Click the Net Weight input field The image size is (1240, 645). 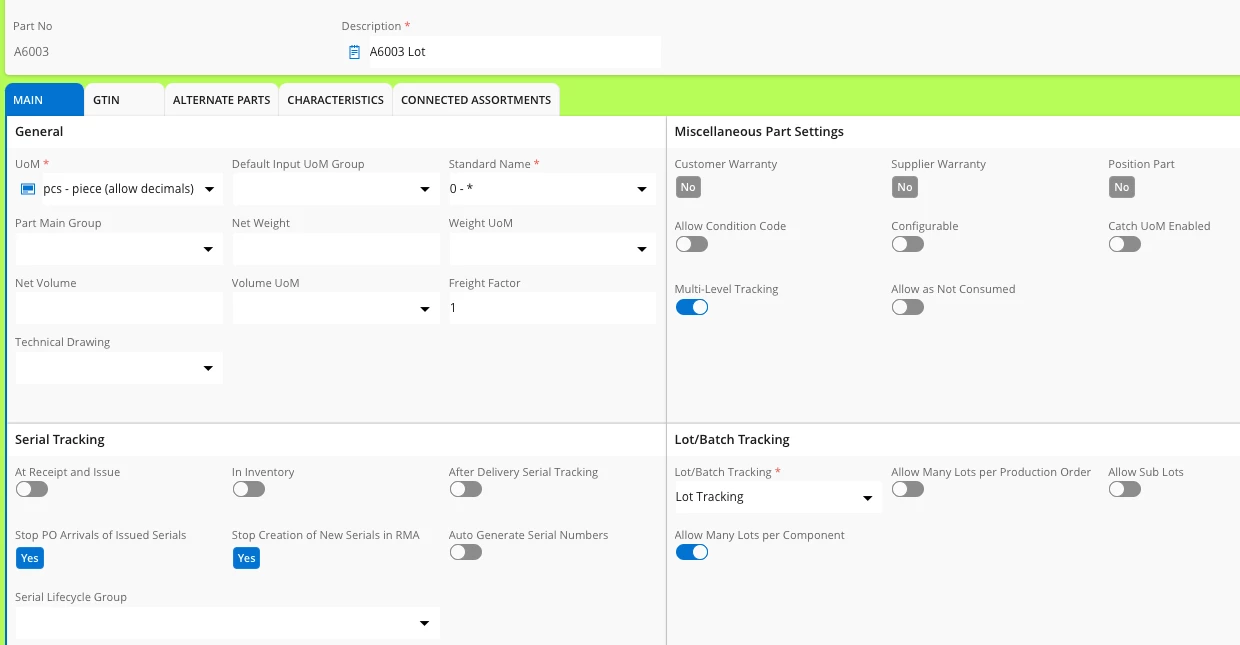click(335, 249)
